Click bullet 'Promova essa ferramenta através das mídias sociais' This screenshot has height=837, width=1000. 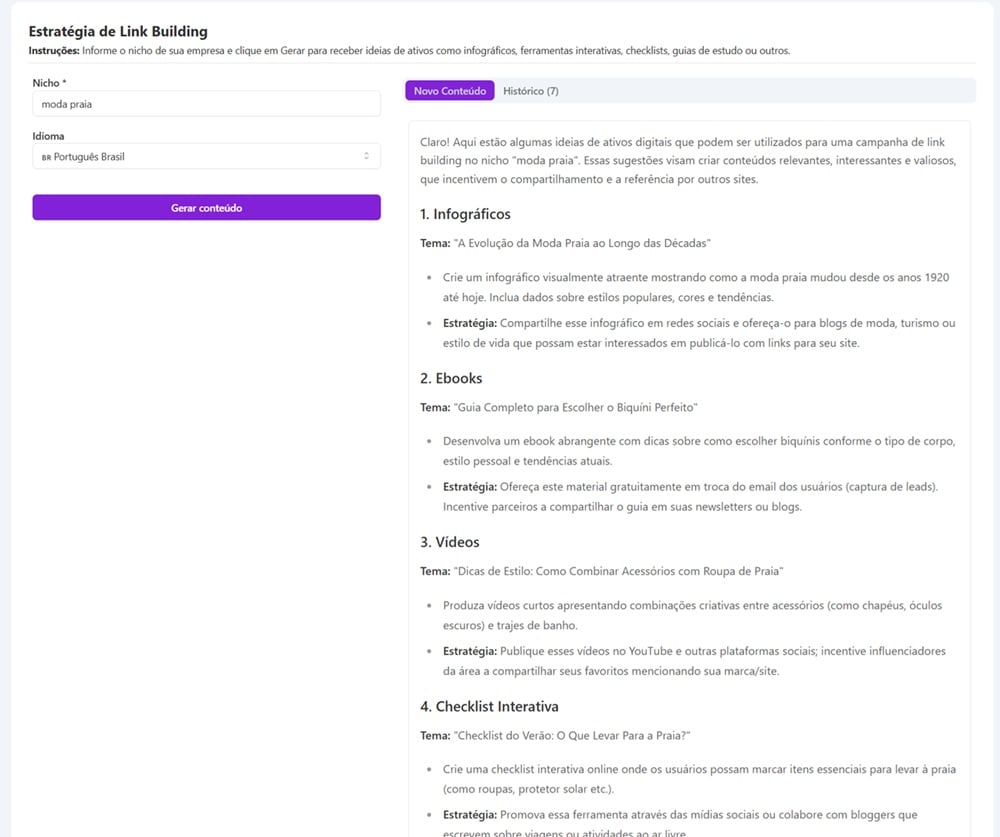coord(680,823)
